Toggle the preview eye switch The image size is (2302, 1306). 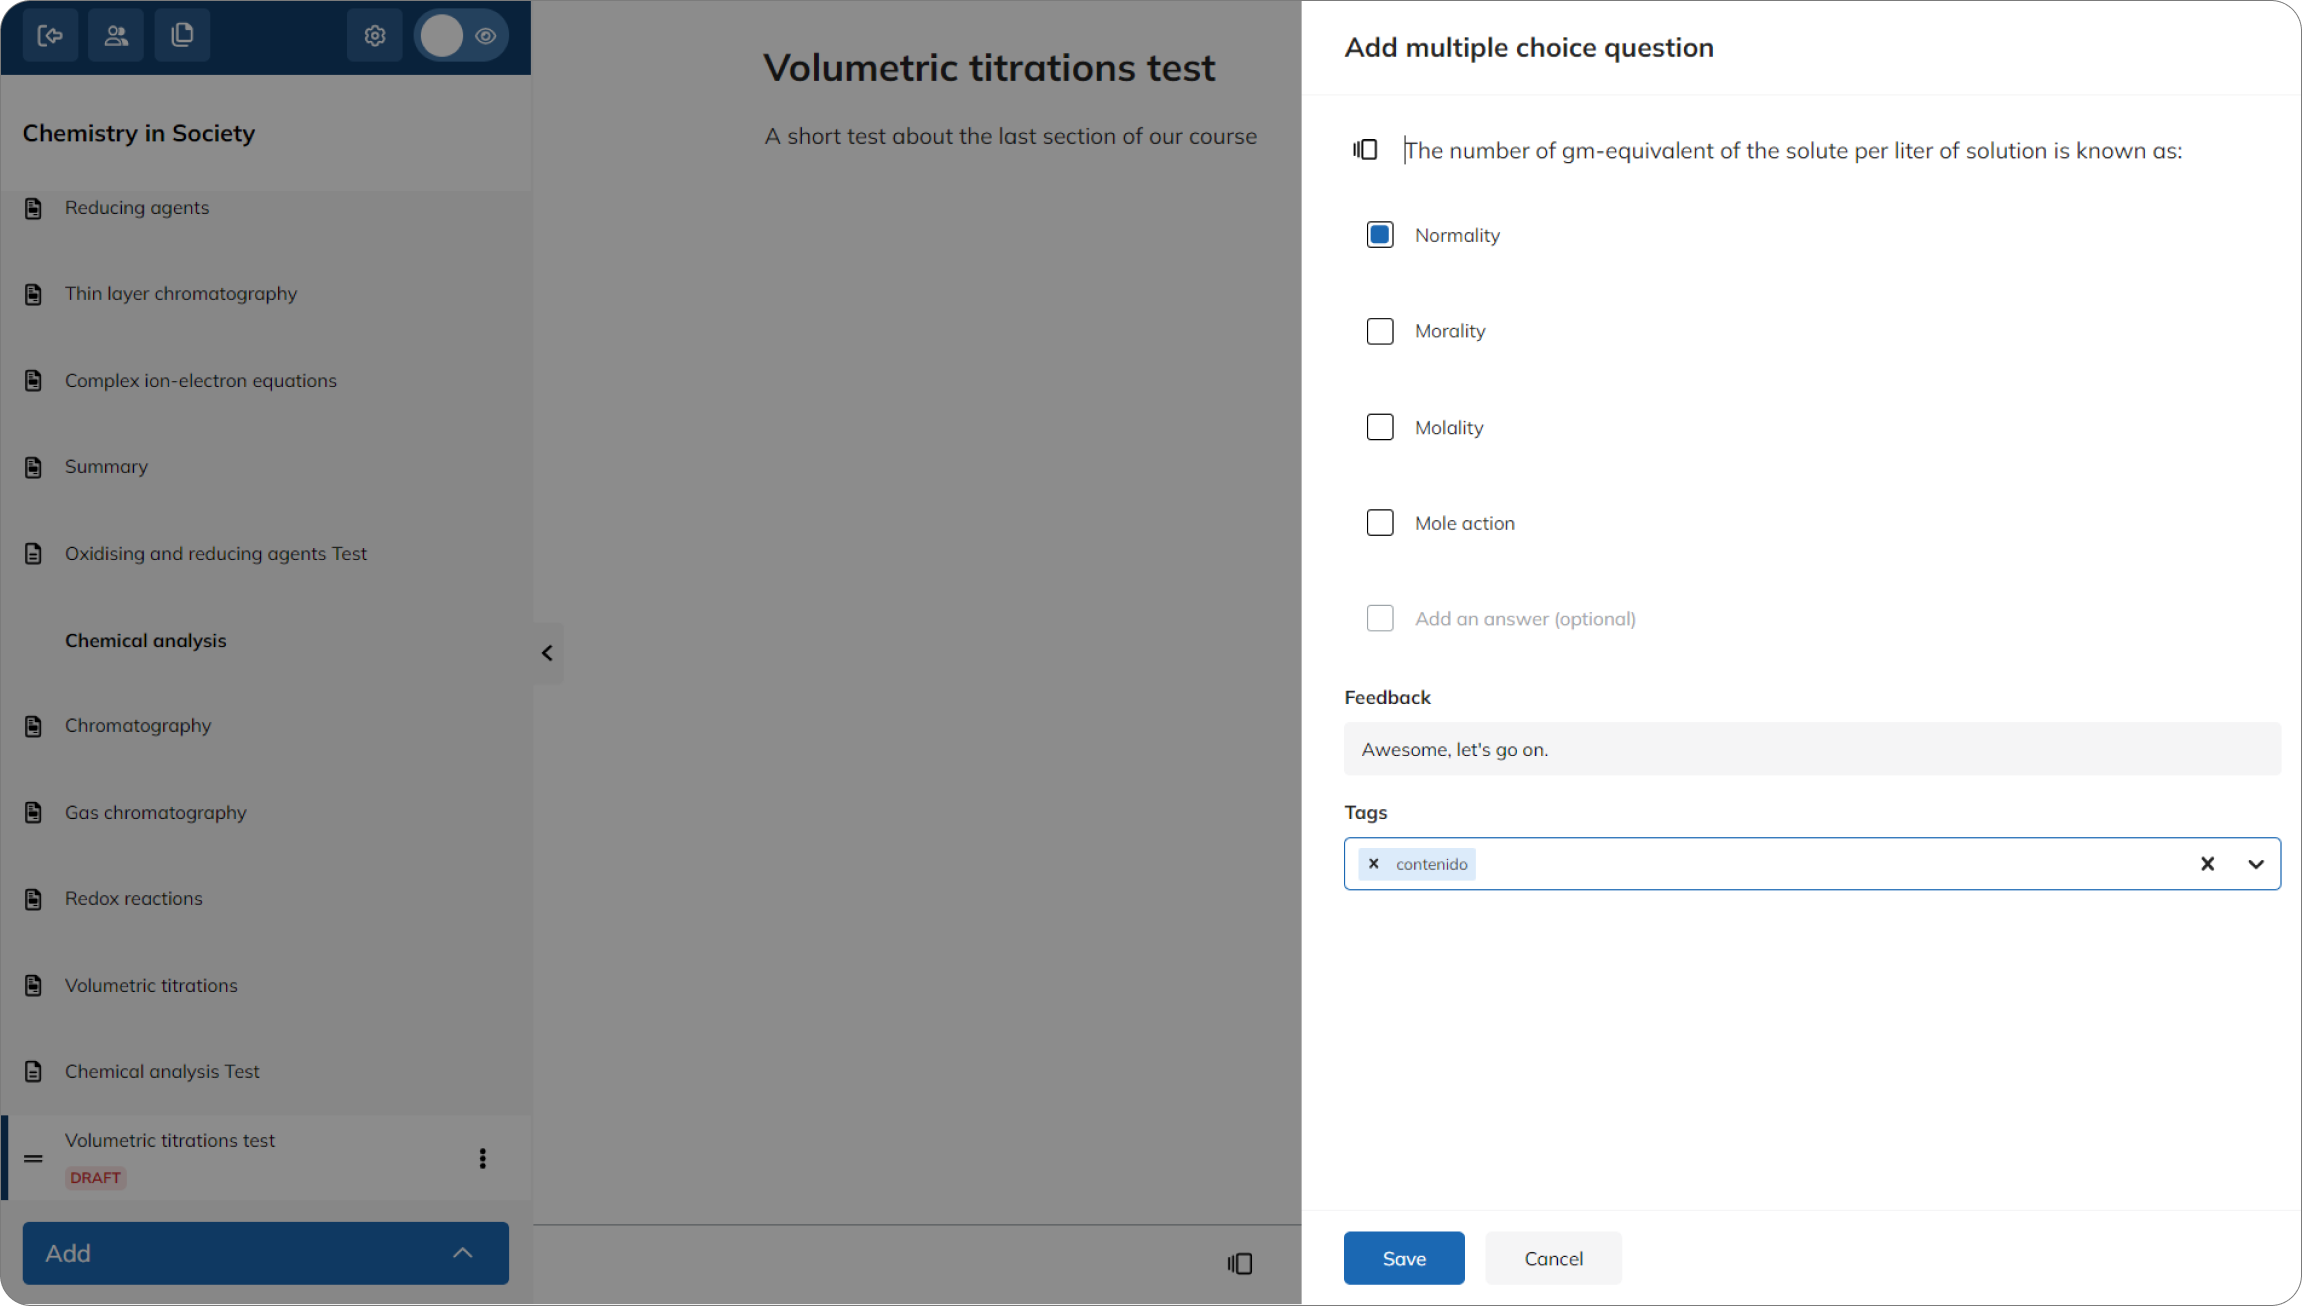462,36
